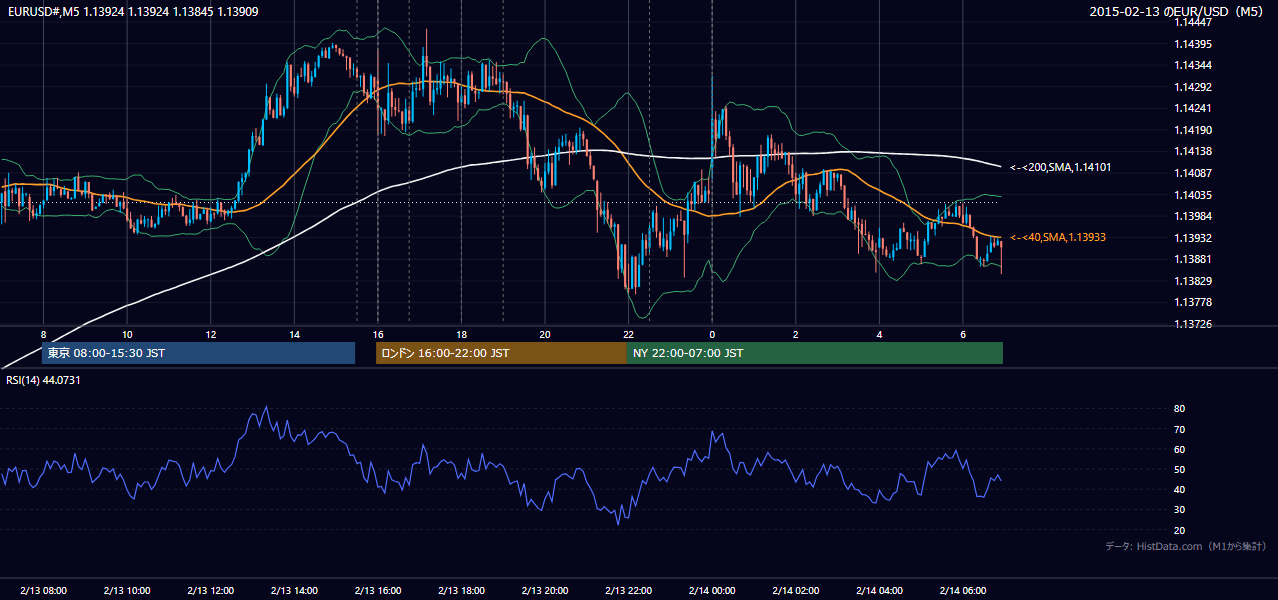Click price axis value 1.13829

coord(1195,281)
